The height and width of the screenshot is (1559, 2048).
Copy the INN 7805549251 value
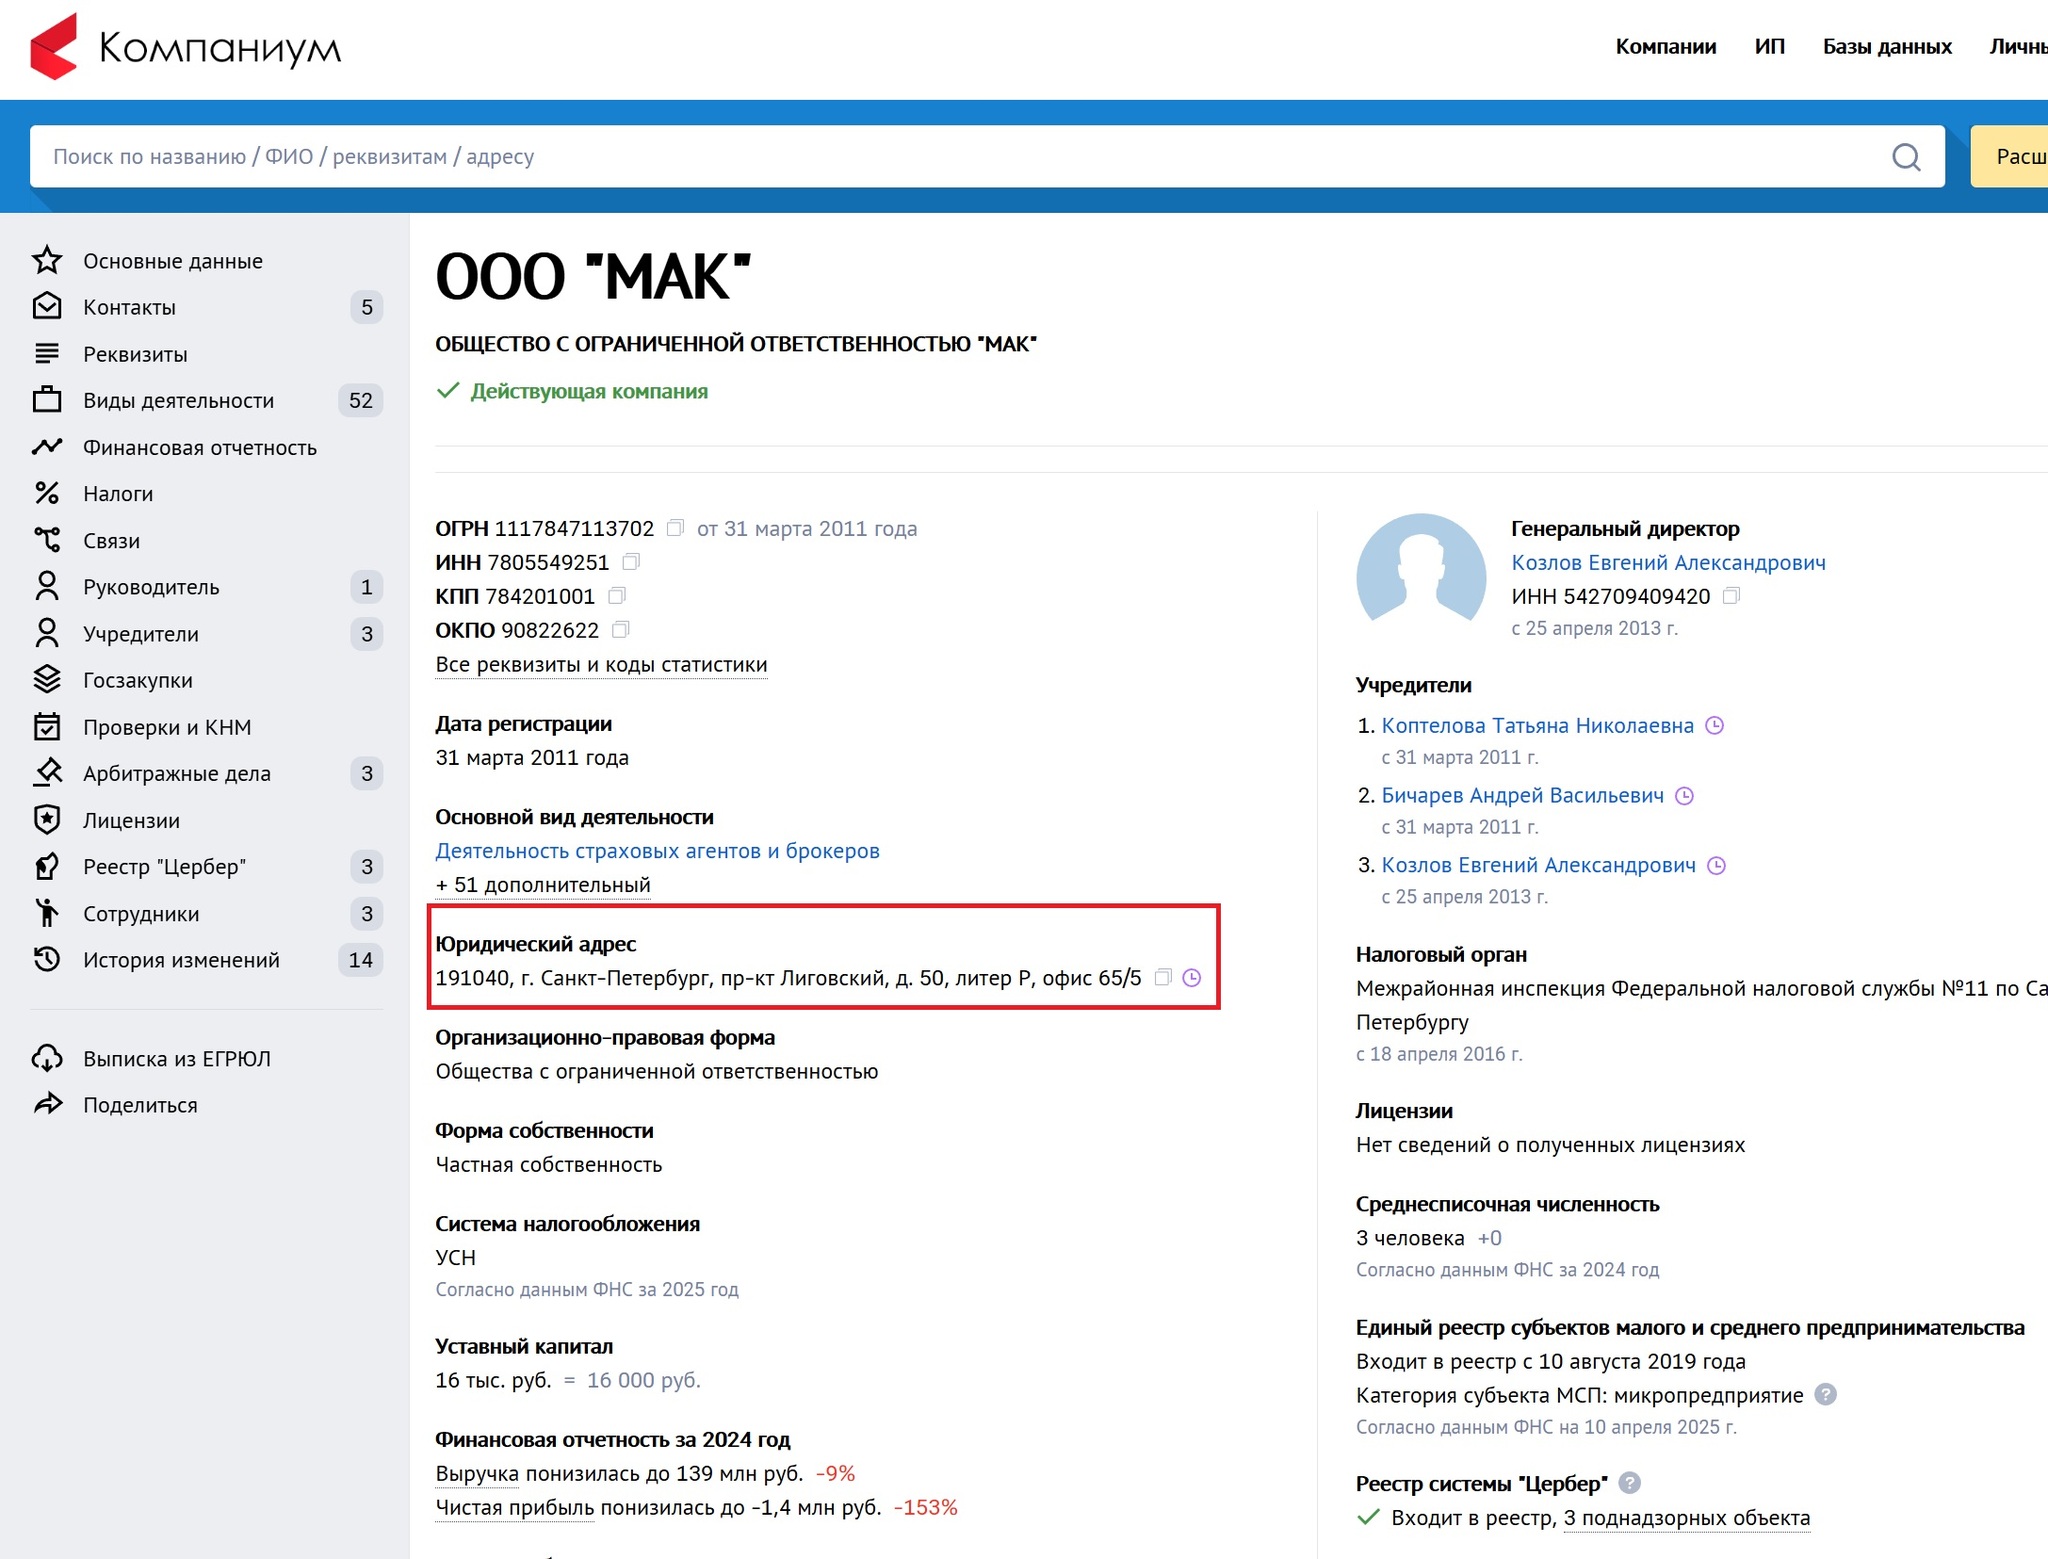coord(631,562)
